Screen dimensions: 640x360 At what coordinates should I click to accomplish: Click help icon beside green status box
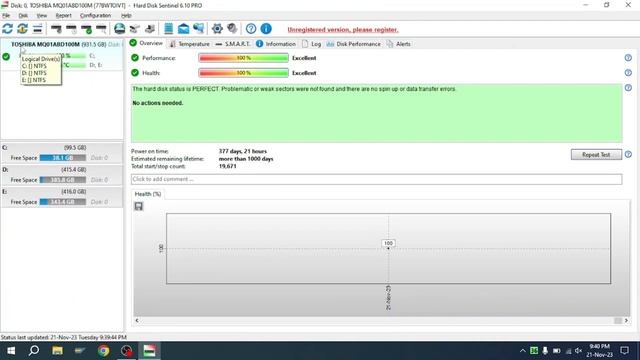[x=628, y=88]
